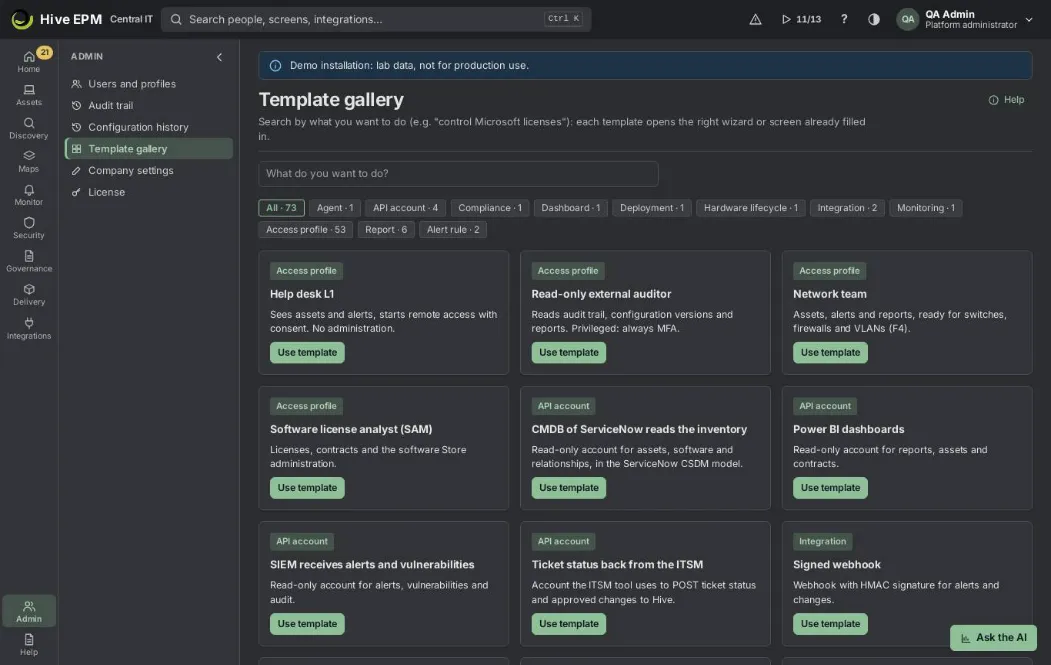
Task: Use template for Help desk L1
Action: pyautogui.click(x=307, y=353)
